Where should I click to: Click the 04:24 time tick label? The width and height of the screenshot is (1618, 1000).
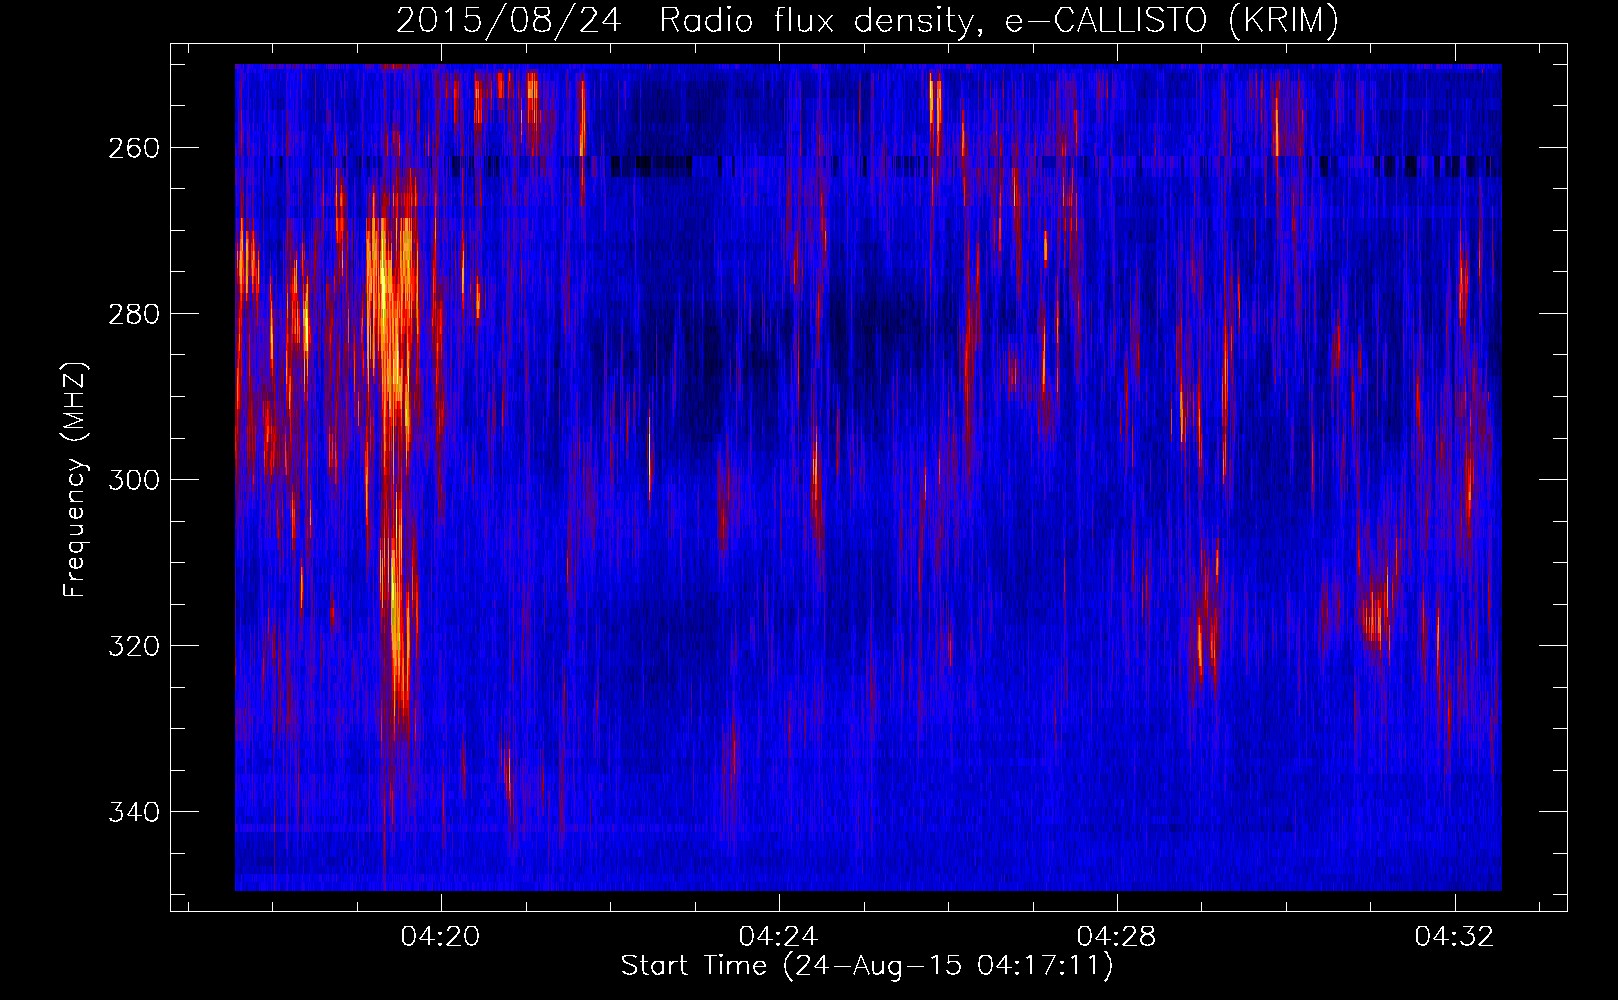779,937
